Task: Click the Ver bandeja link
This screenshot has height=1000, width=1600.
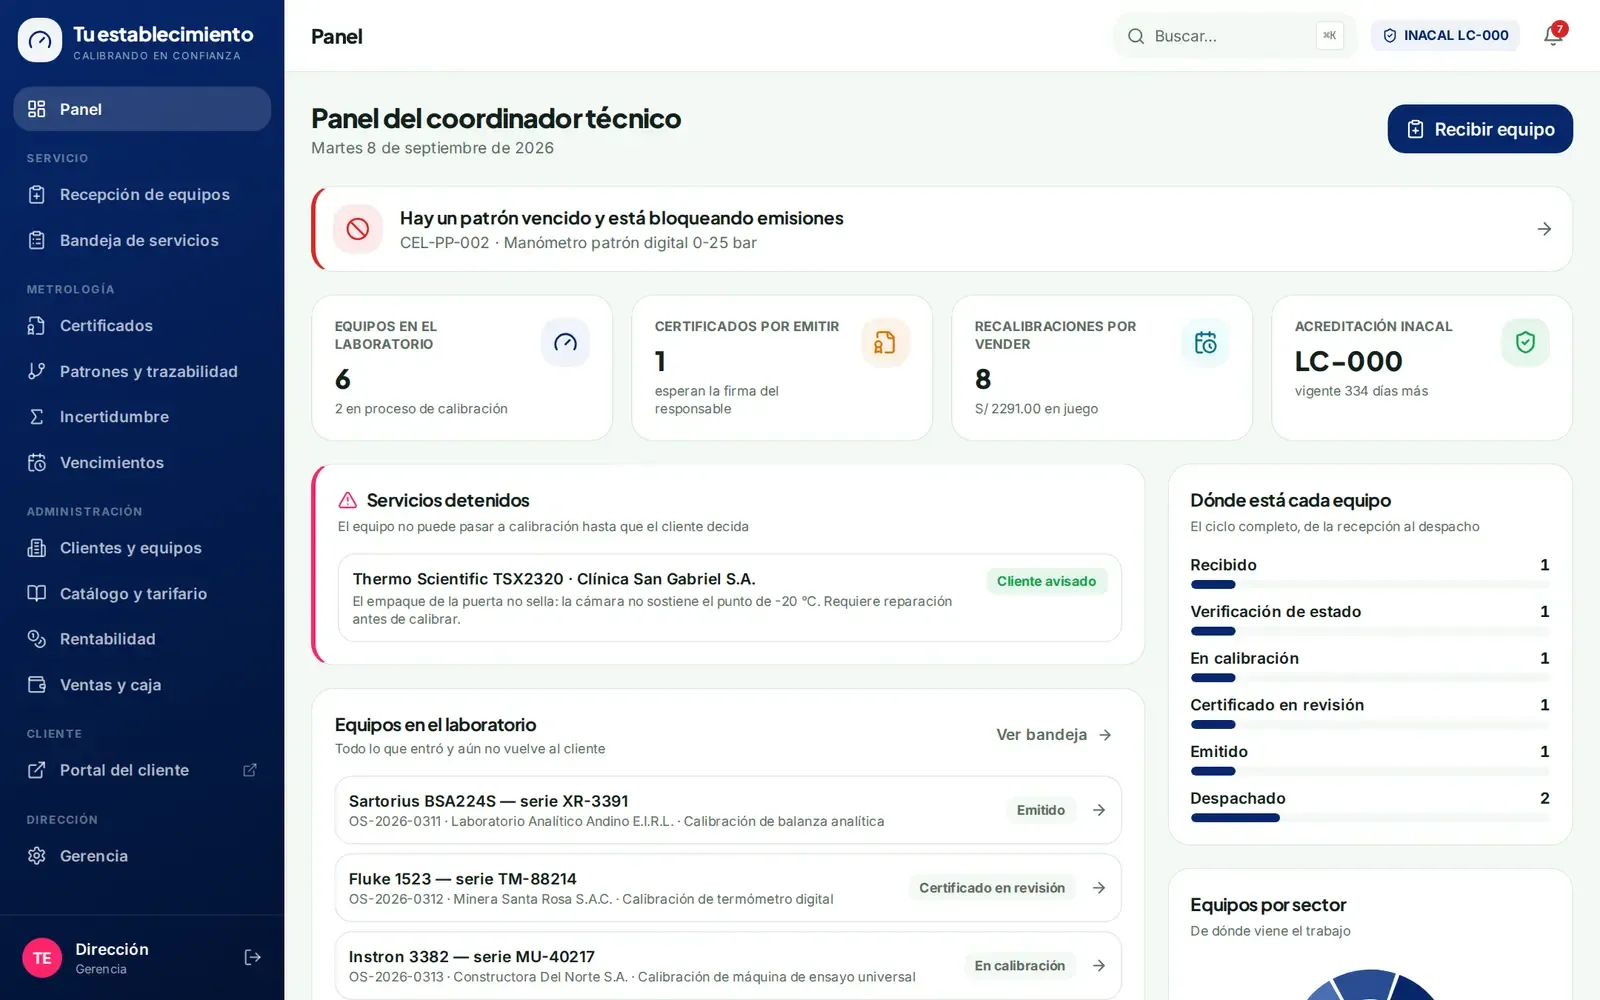Action: pyautogui.click(x=1054, y=735)
